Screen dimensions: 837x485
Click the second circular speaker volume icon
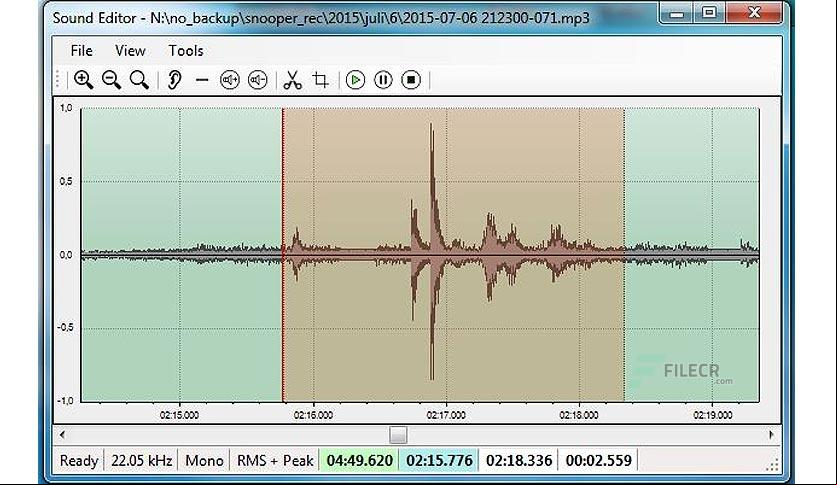[258, 80]
